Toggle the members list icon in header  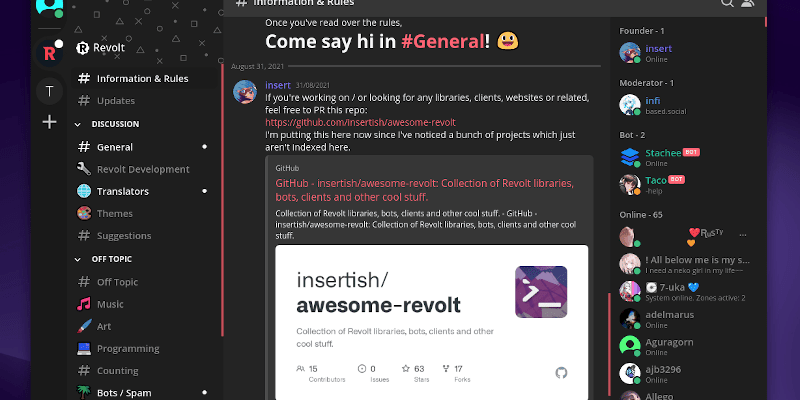747,3
